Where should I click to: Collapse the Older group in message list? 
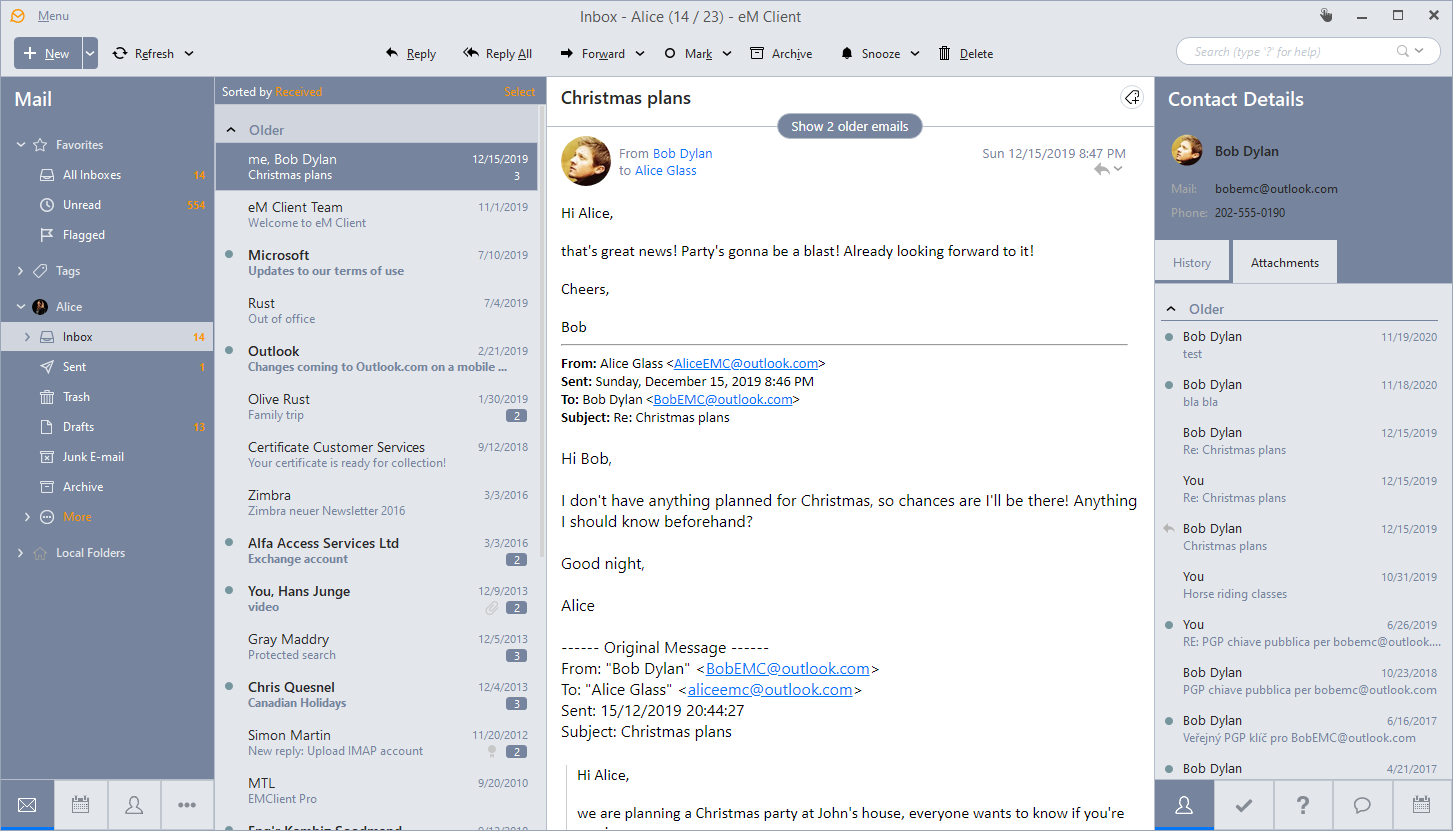[231, 130]
